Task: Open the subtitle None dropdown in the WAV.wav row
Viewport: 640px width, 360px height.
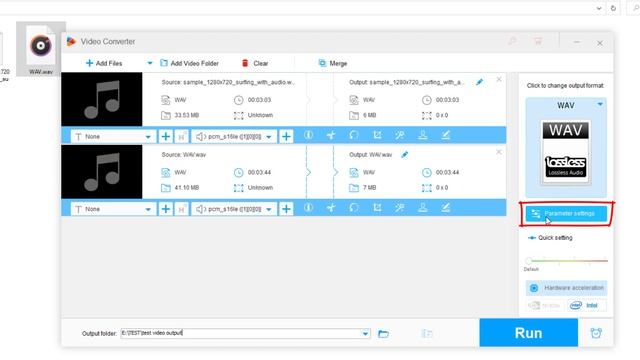Action: pyautogui.click(x=113, y=209)
